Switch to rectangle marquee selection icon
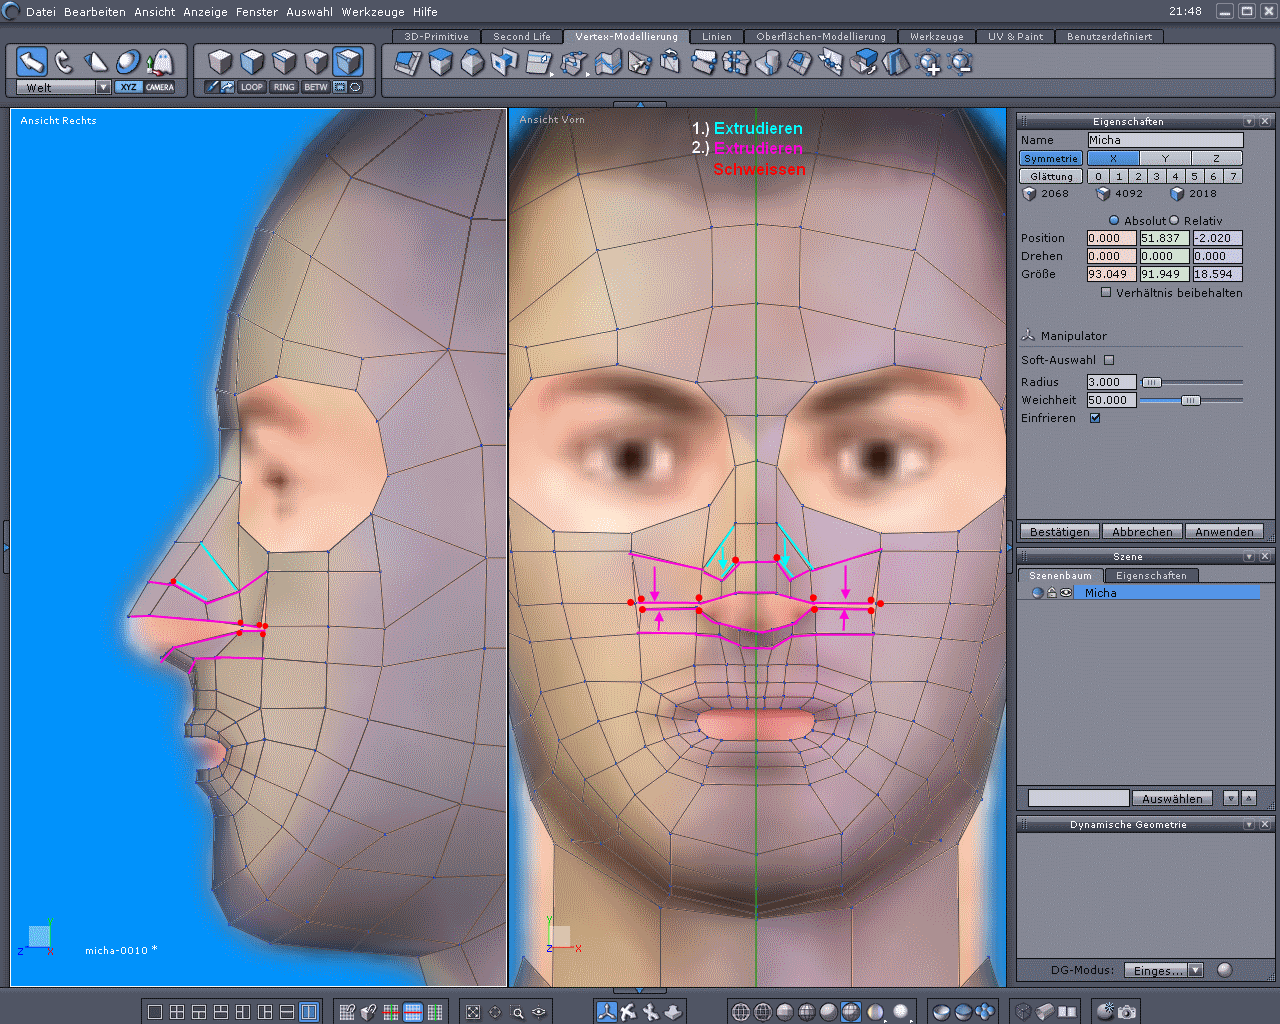Image resolution: width=1280 pixels, height=1024 pixels. pos(340,87)
